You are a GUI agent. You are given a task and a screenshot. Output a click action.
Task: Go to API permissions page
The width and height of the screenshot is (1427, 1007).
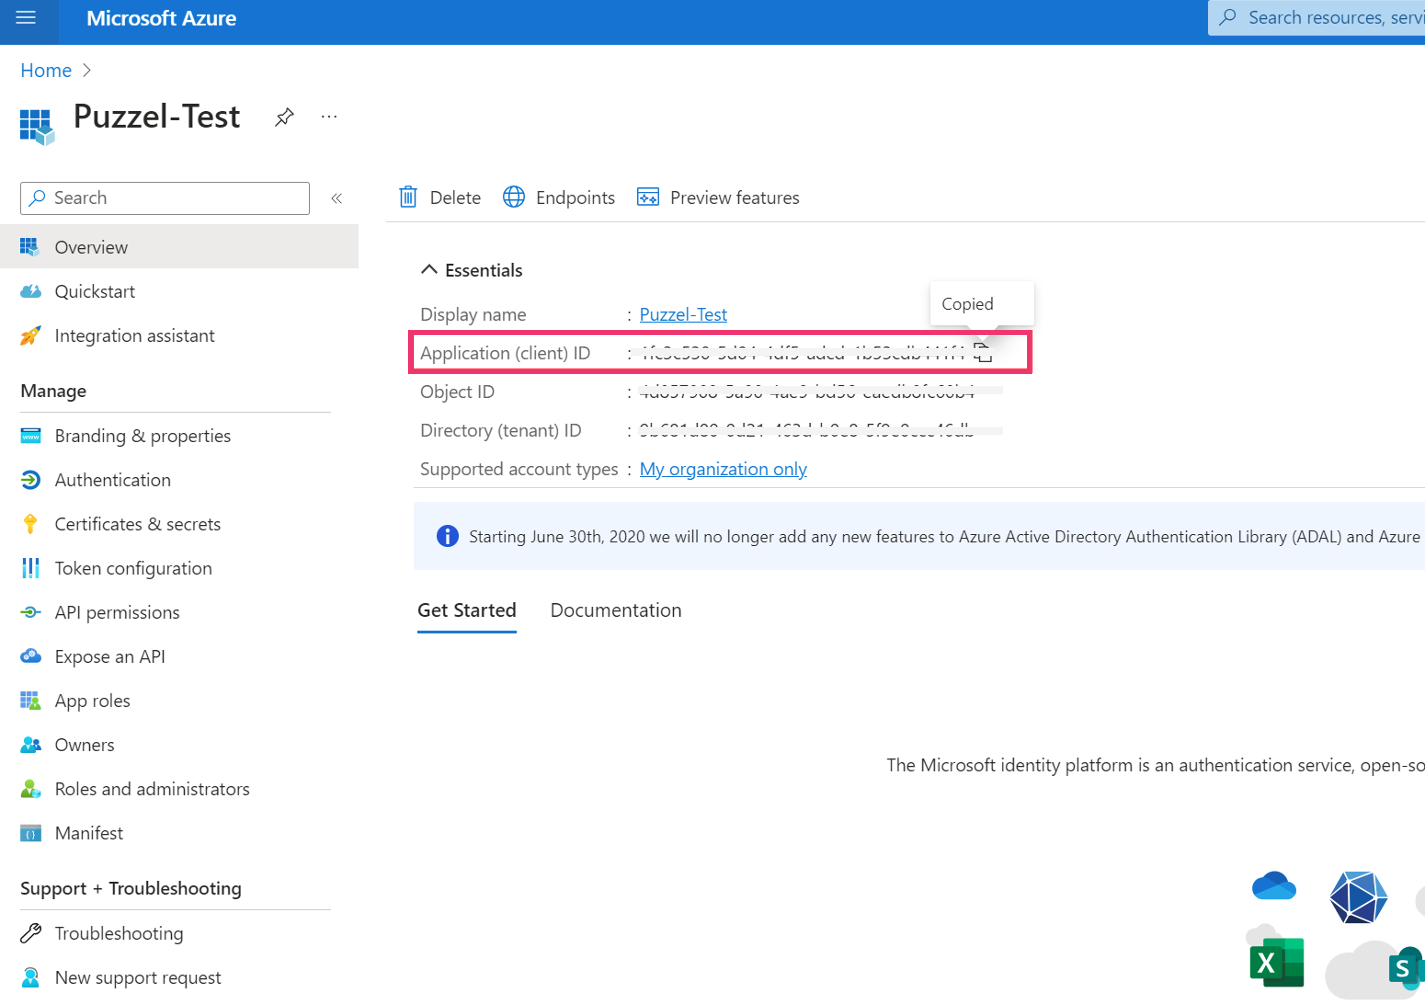pos(117,612)
